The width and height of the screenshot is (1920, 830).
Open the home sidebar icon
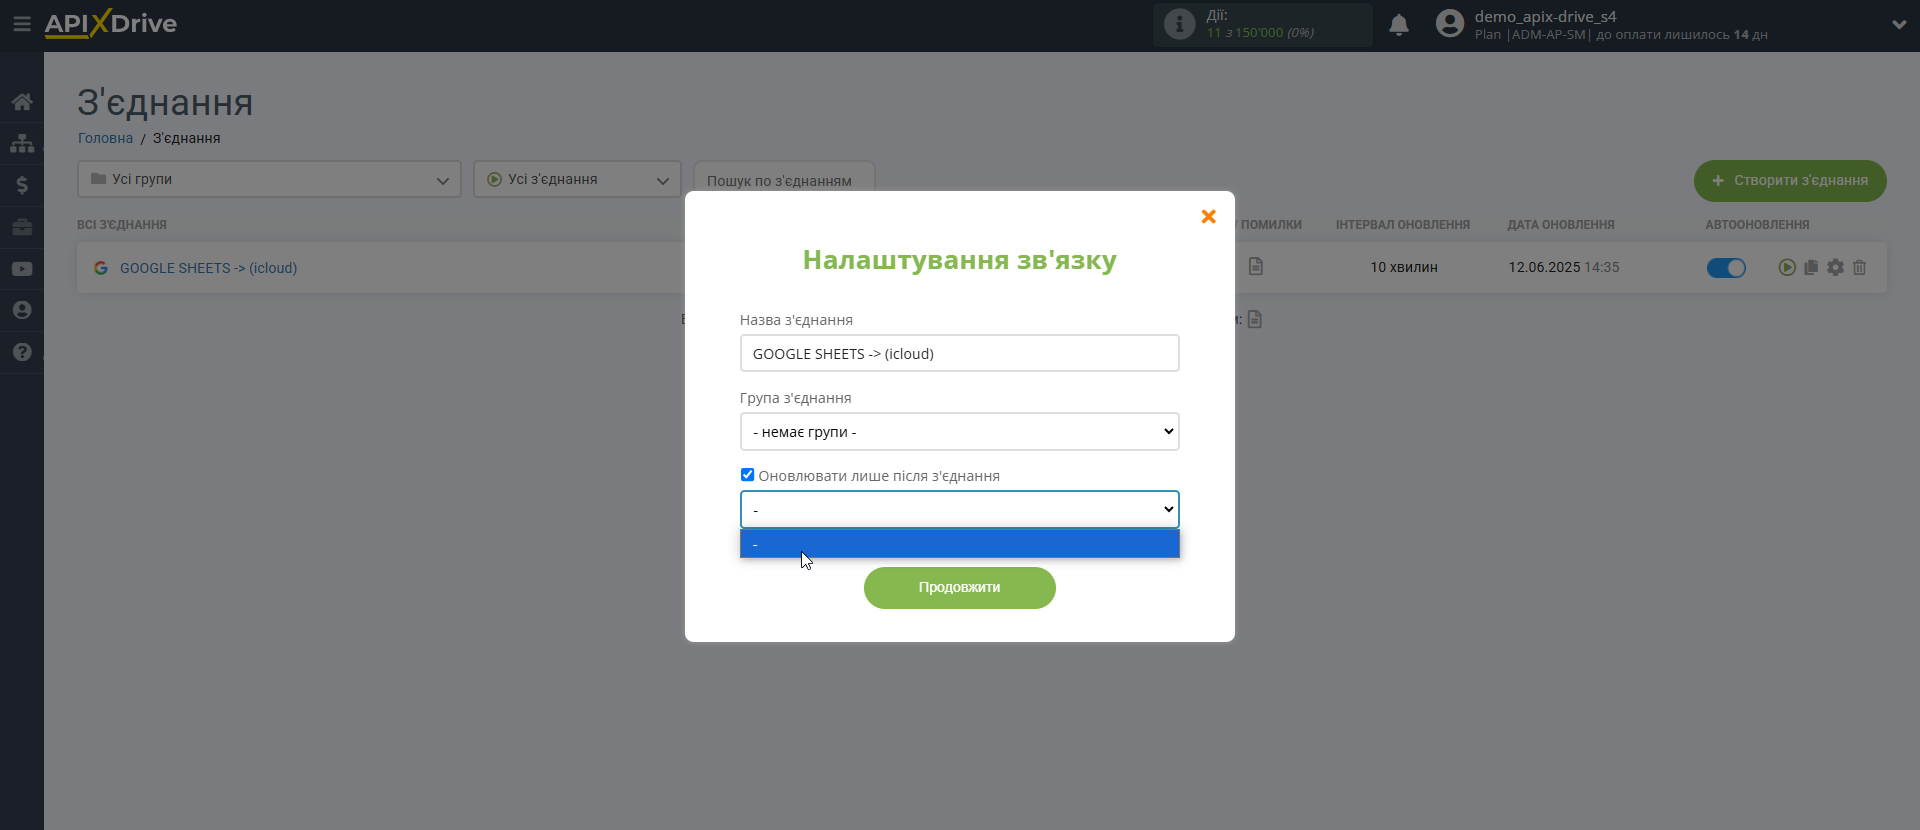pyautogui.click(x=22, y=102)
